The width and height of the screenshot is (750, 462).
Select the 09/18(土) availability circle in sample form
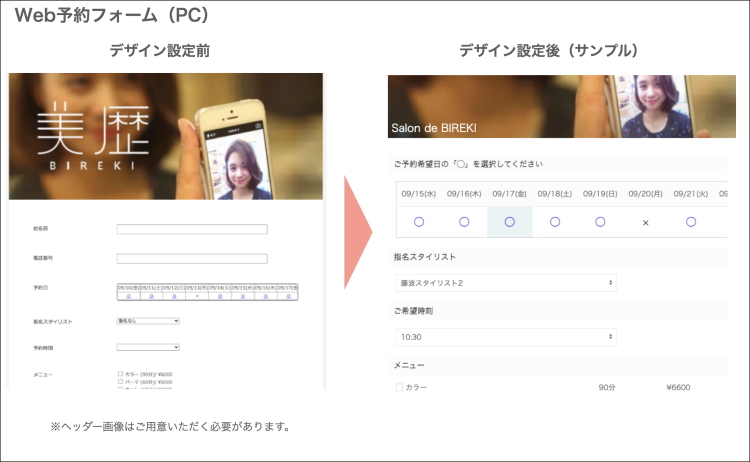[555, 222]
